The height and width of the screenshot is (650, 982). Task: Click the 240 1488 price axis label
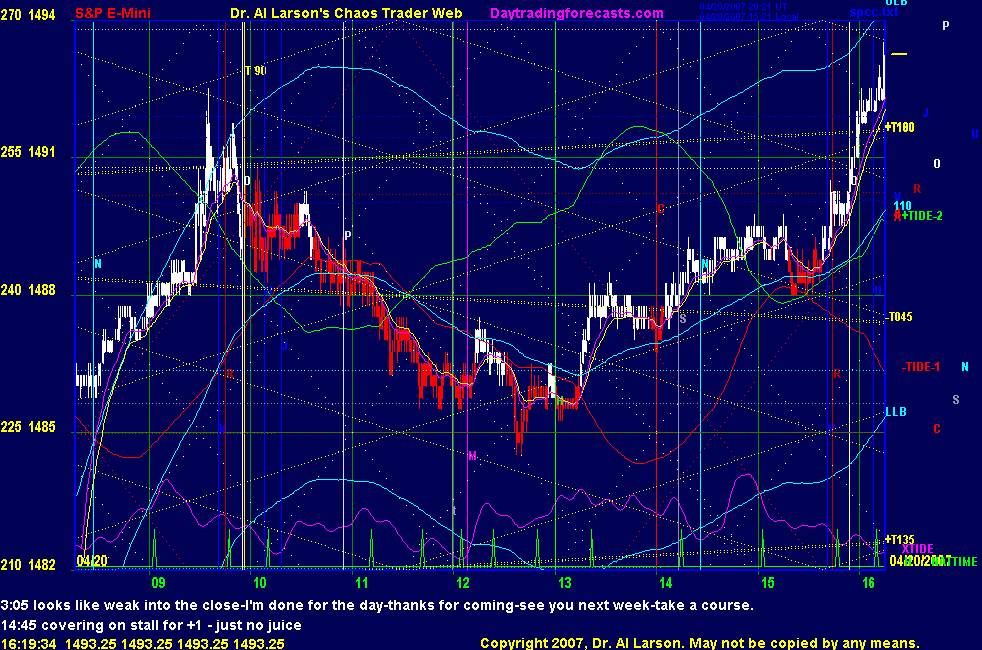28,290
